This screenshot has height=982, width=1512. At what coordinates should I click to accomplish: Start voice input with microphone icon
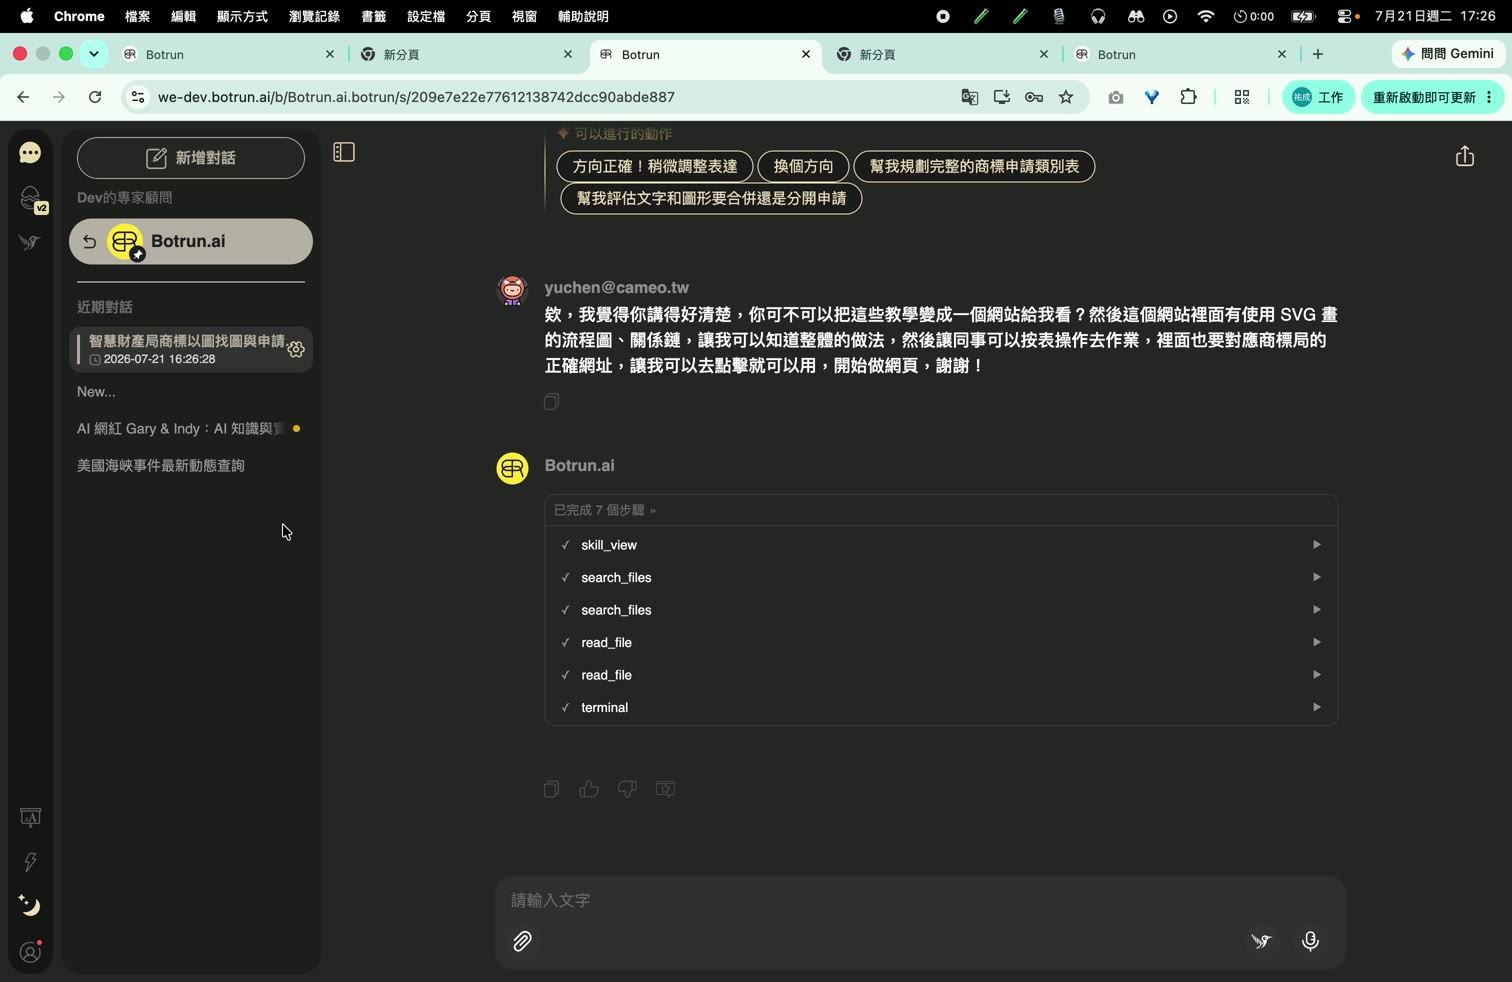pos(1310,941)
